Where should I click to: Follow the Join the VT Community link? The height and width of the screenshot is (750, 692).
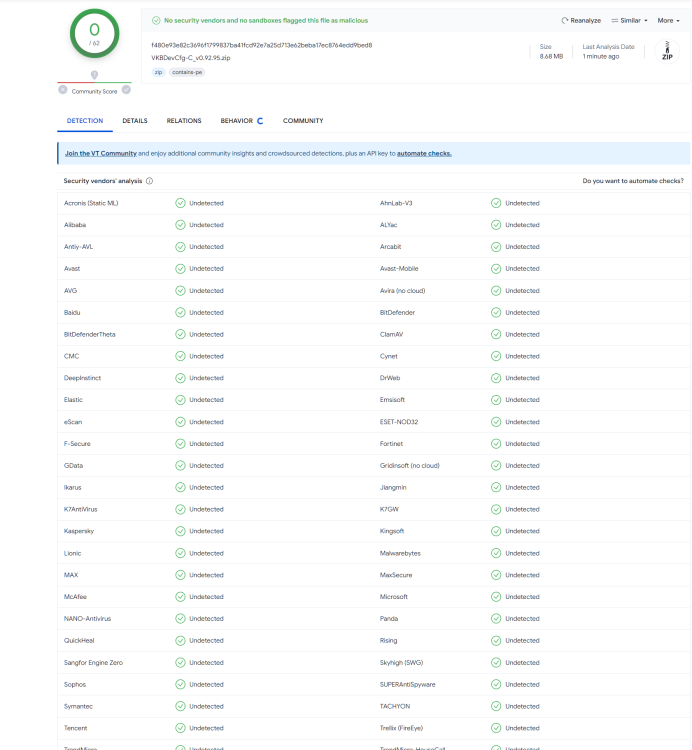tap(101, 153)
